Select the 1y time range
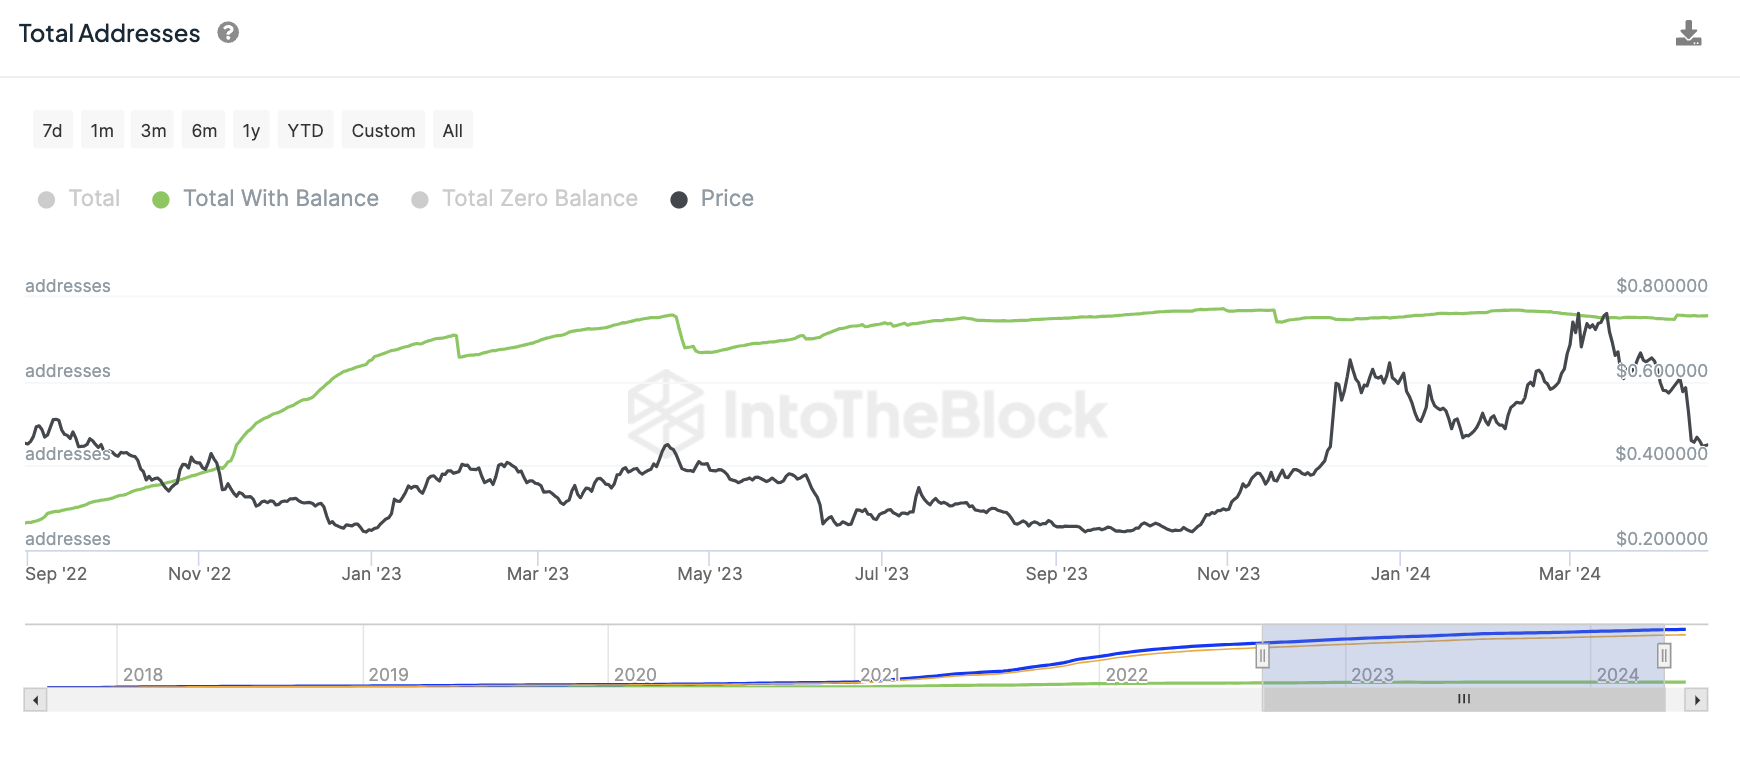 (251, 131)
